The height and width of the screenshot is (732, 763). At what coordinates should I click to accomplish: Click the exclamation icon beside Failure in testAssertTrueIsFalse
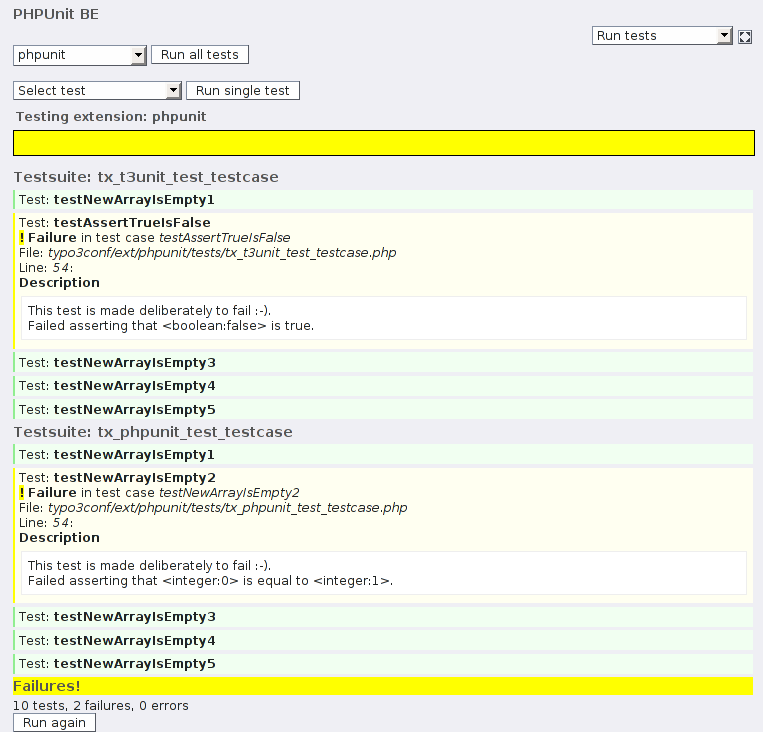coord(22,238)
